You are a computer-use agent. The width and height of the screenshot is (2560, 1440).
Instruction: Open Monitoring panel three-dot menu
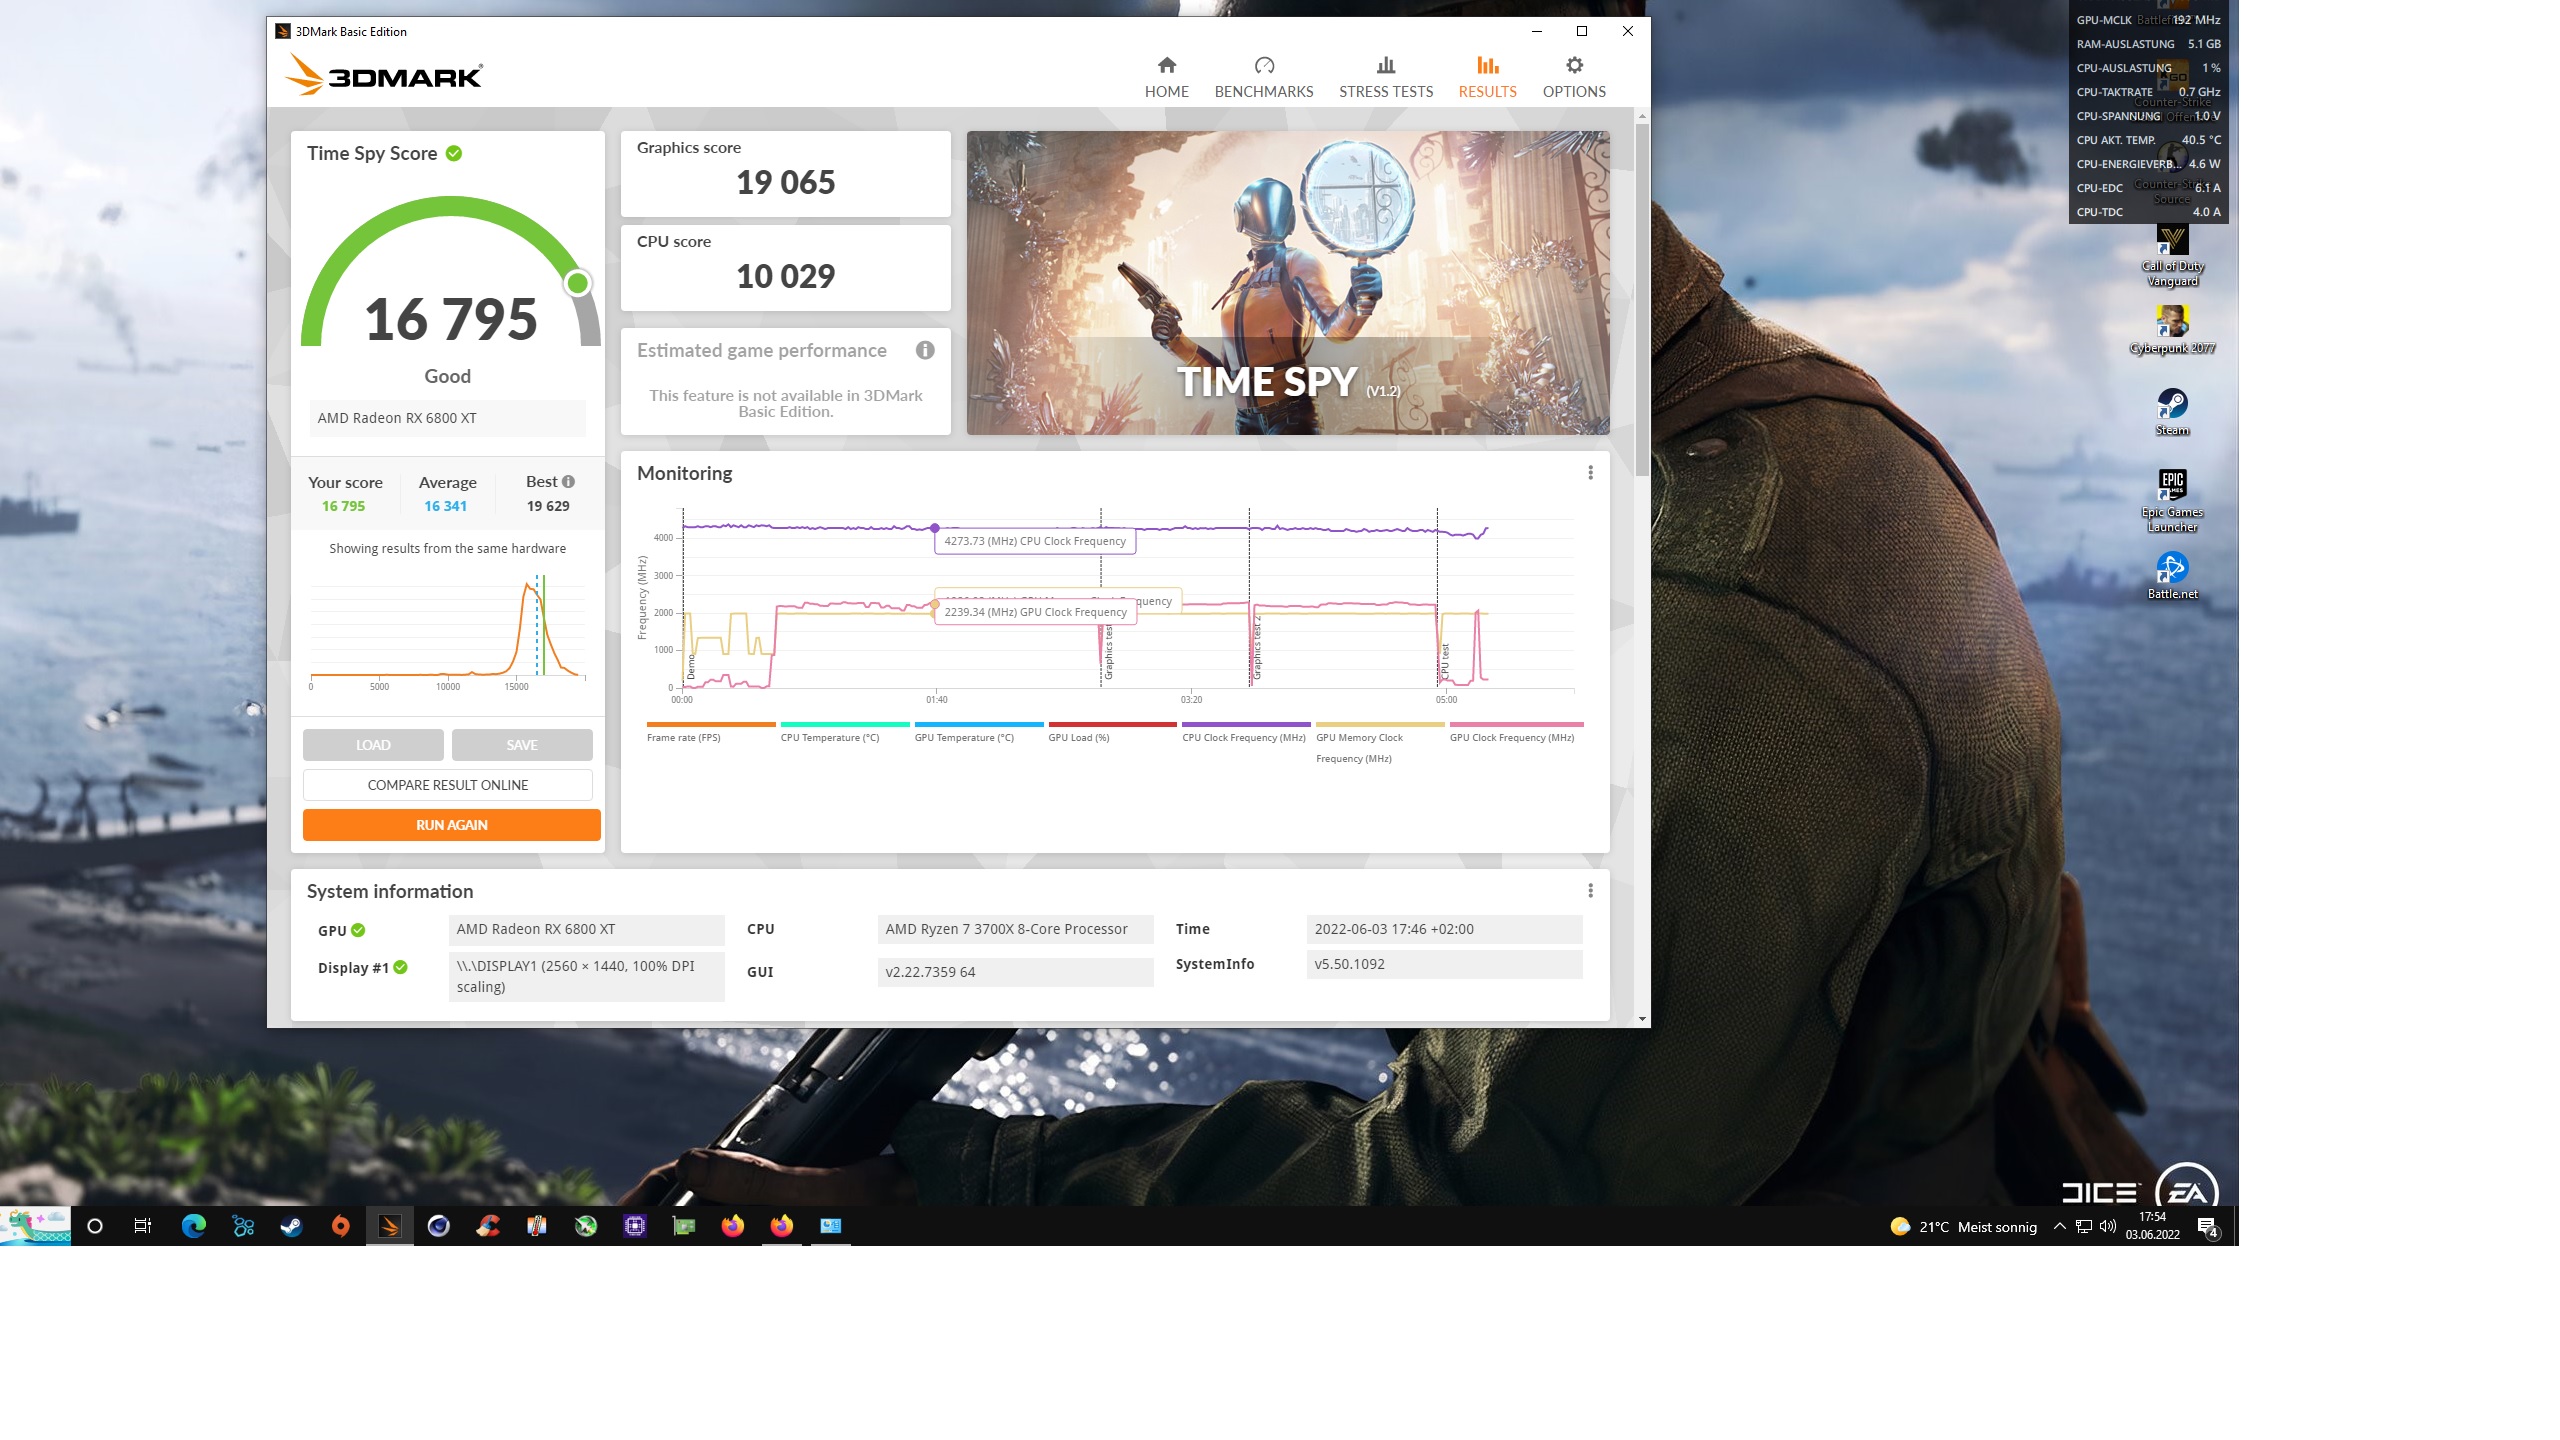1590,473
